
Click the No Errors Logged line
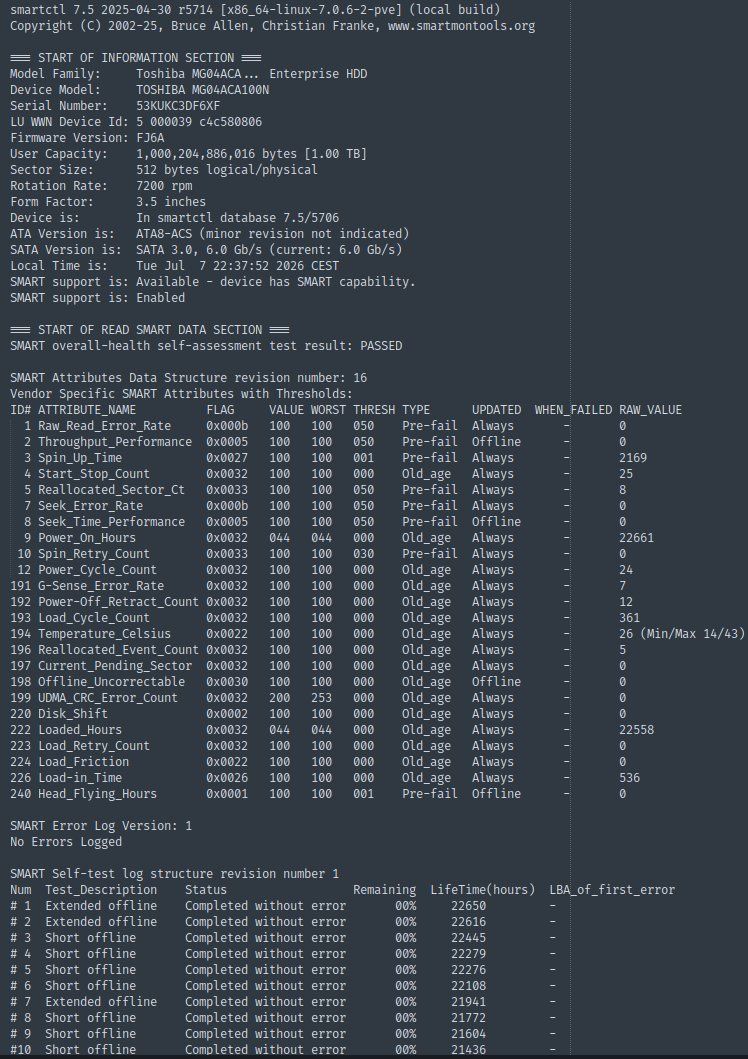(66, 842)
